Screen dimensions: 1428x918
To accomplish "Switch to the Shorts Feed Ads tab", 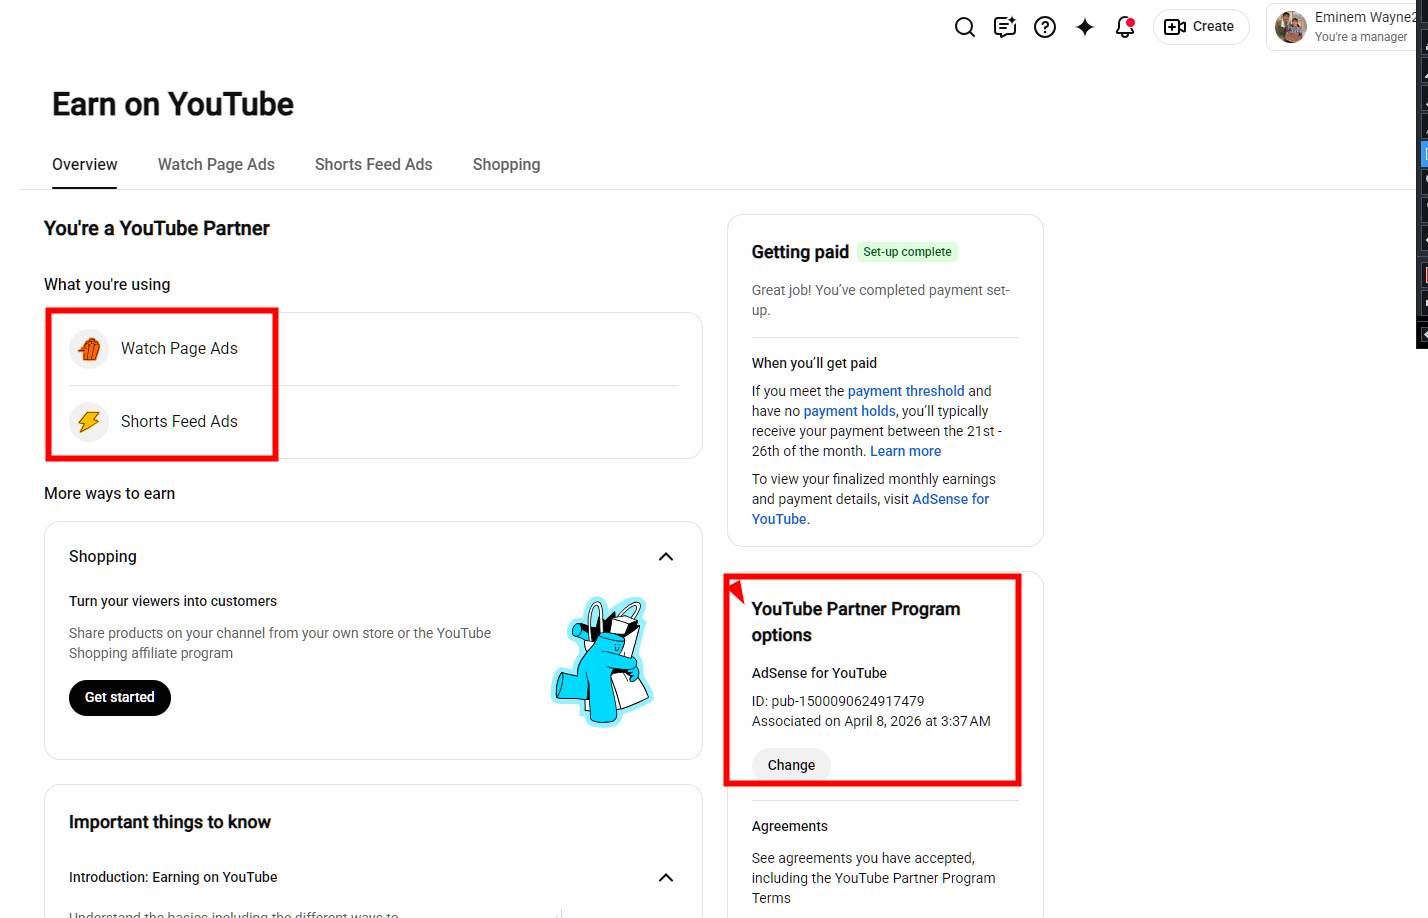I will pos(374,164).
